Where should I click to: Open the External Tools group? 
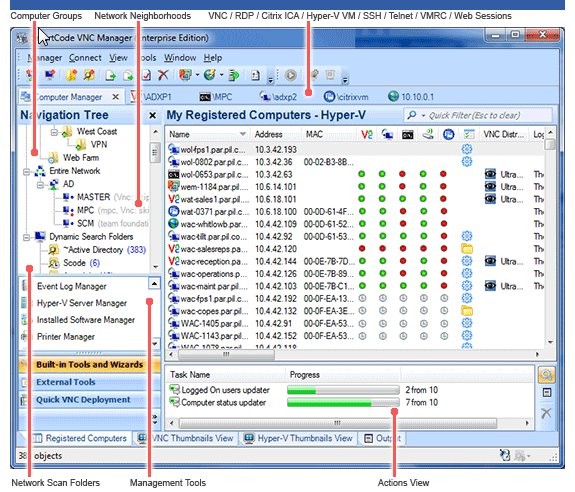[89, 382]
